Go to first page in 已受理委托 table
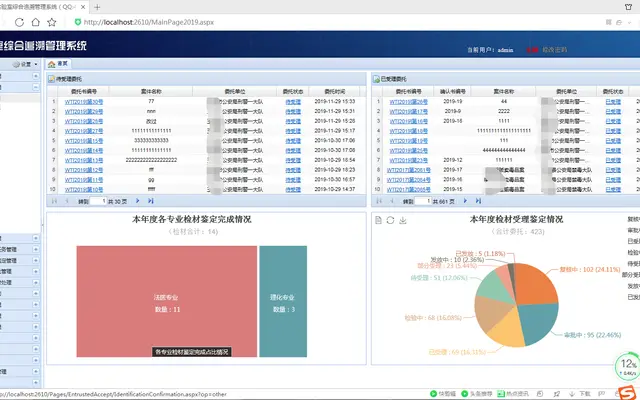 [x=379, y=201]
